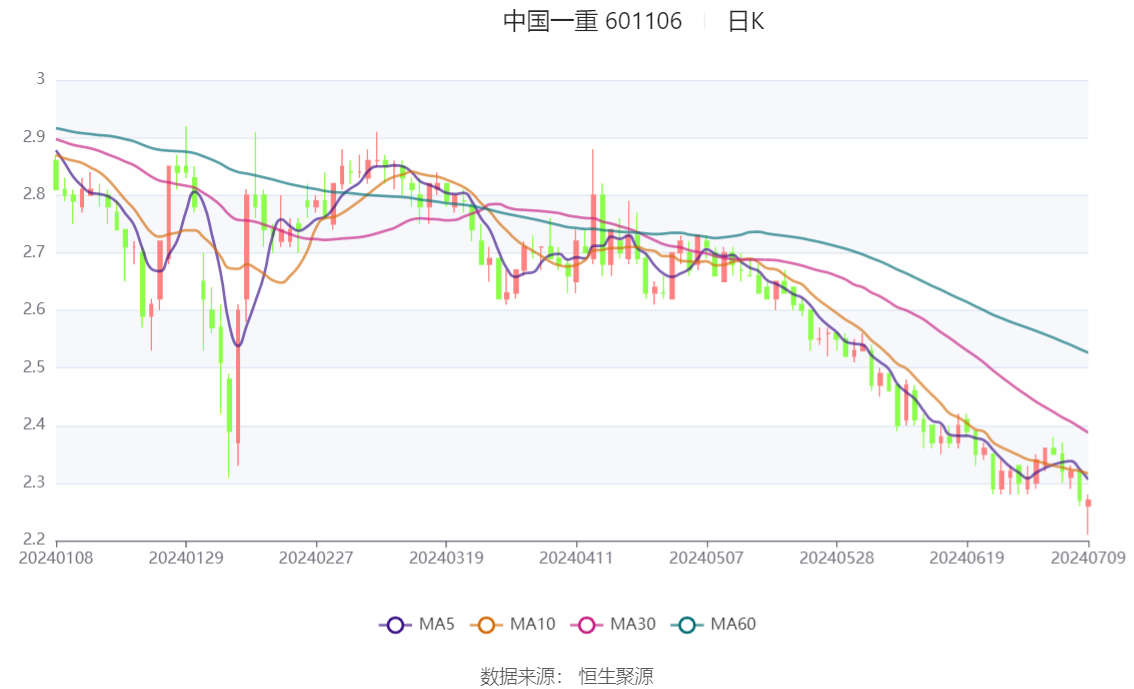Click the last red candlestick at far right
Screen dimensions: 1134x689
(x=1088, y=503)
